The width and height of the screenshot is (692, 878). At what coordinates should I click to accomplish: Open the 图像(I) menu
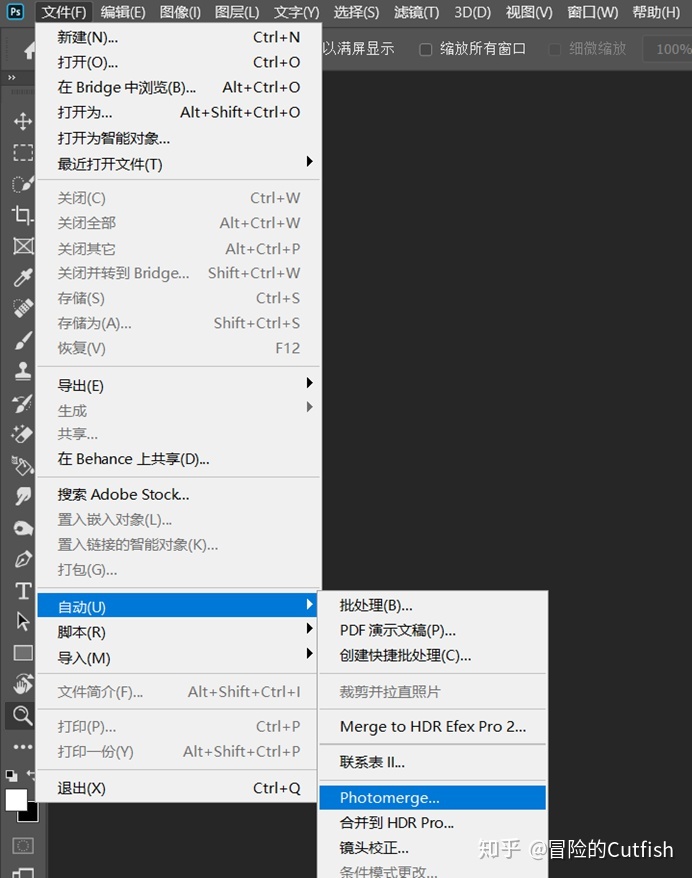coord(180,12)
